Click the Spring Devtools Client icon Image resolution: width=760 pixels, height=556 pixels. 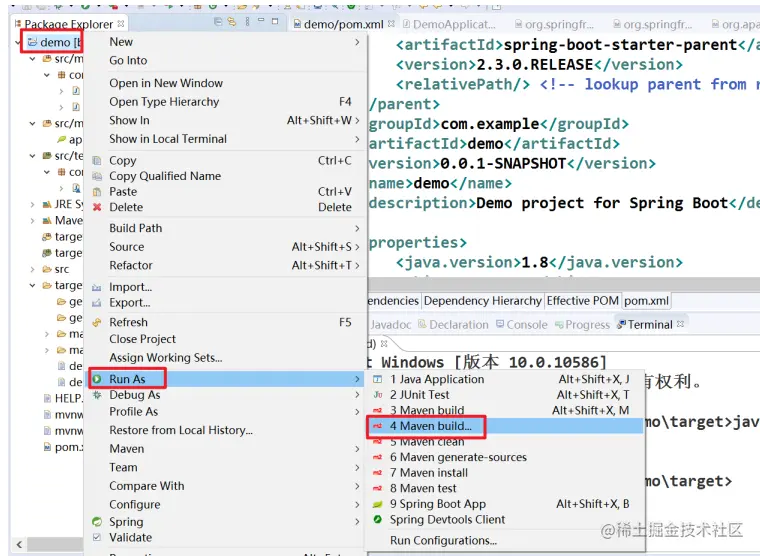[378, 519]
